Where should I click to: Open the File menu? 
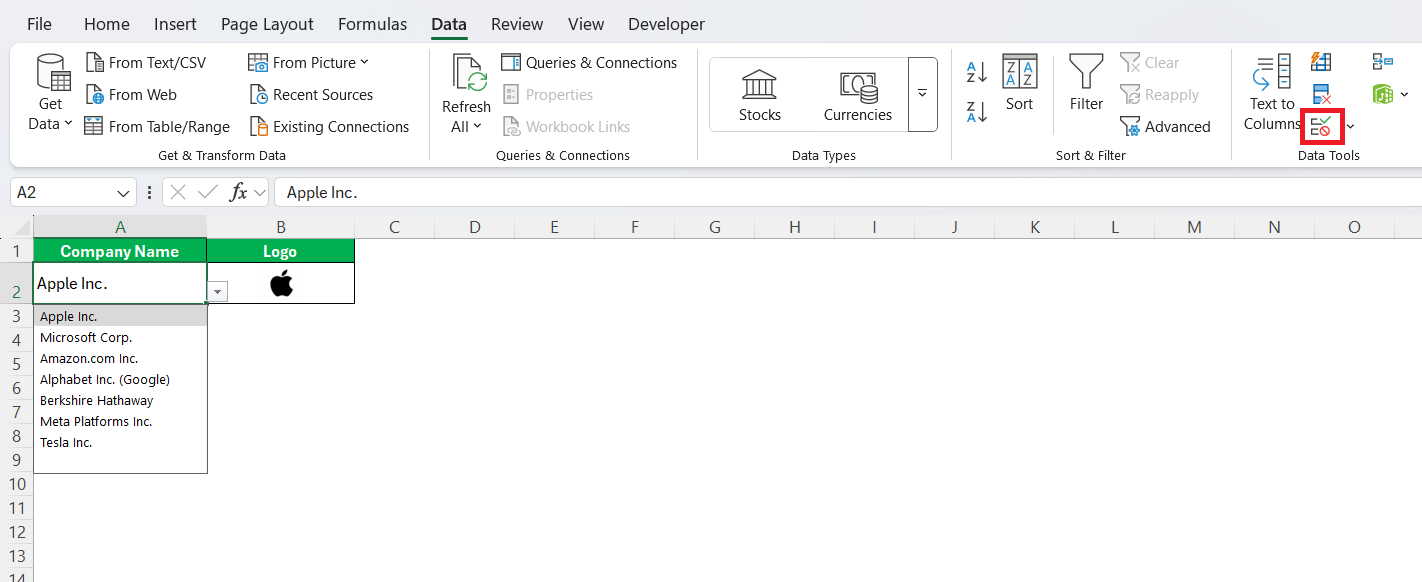[39, 24]
